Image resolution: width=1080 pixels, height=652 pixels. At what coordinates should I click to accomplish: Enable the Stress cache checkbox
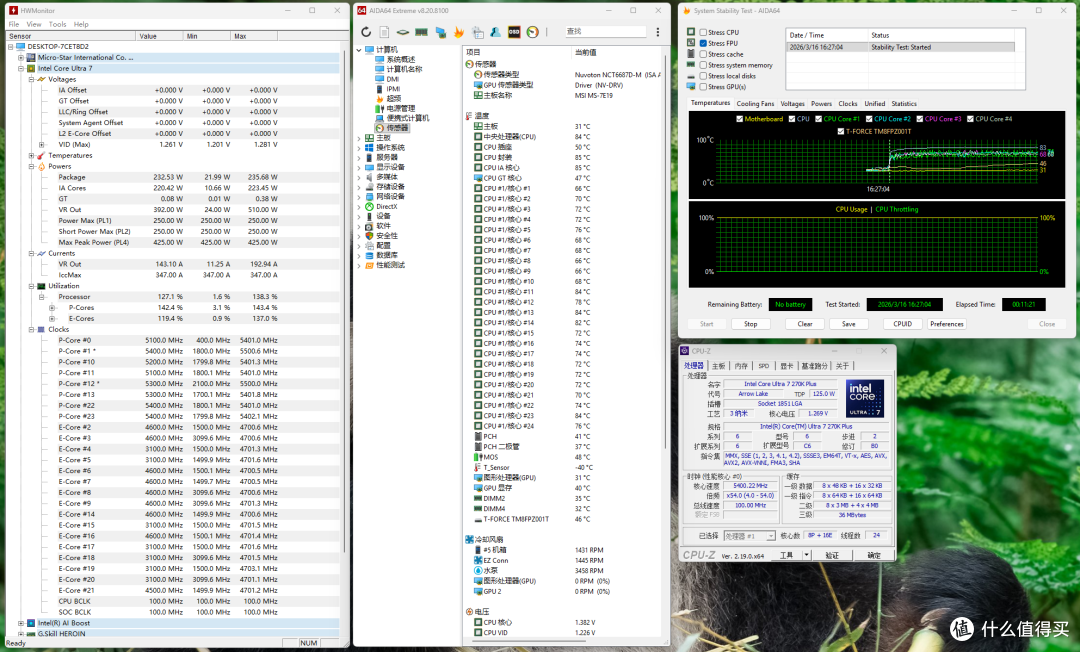[x=703, y=54]
